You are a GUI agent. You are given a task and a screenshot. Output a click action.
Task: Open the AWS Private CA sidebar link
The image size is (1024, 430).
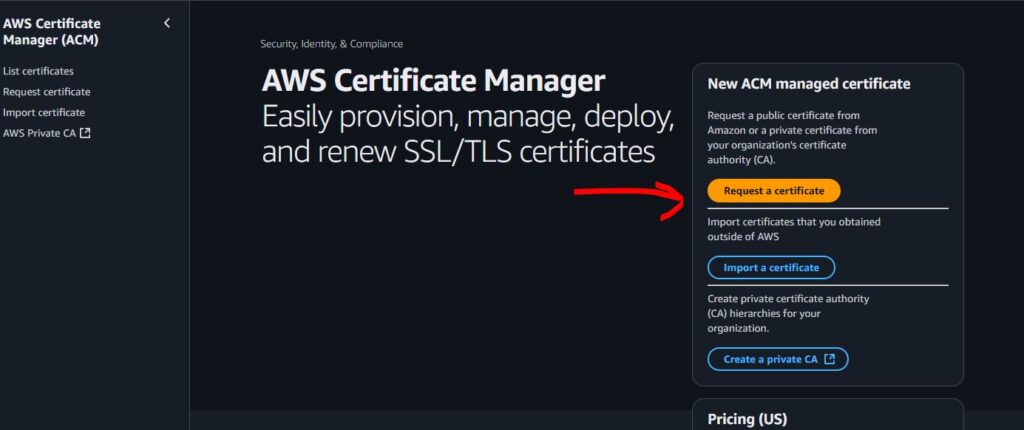39,133
